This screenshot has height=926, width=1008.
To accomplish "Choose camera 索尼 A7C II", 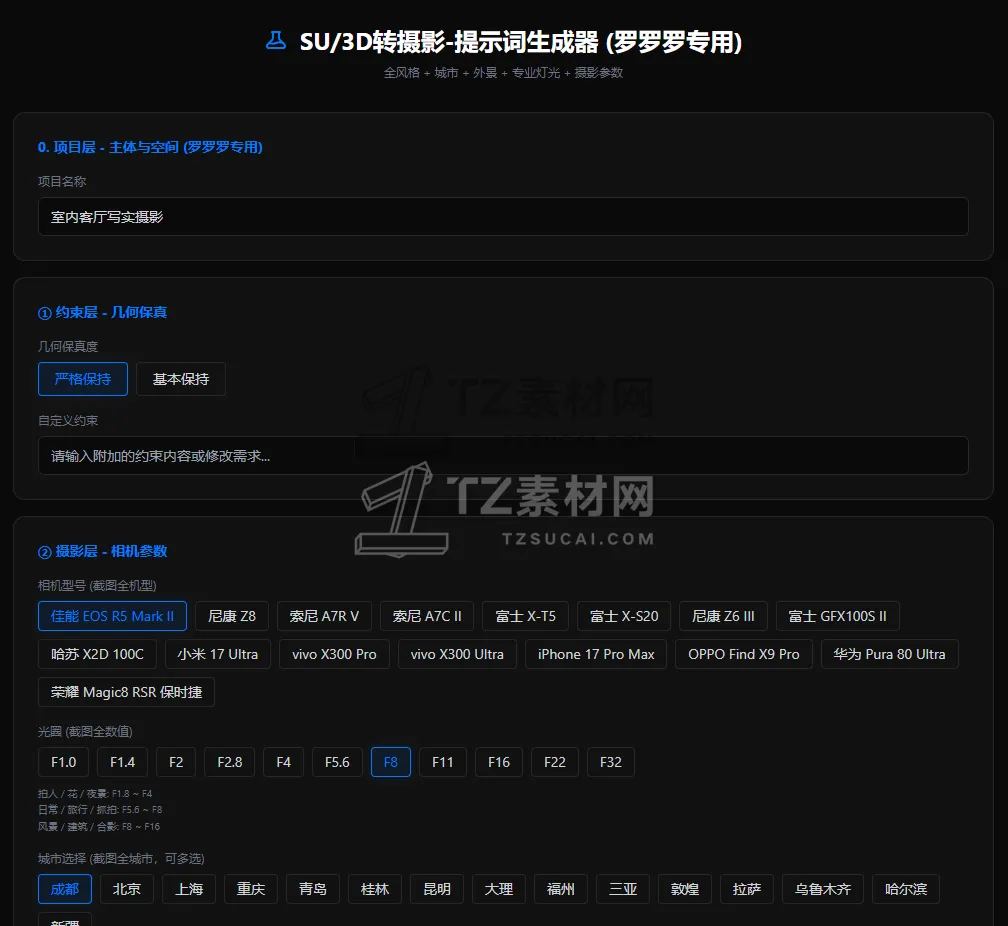I will (427, 616).
